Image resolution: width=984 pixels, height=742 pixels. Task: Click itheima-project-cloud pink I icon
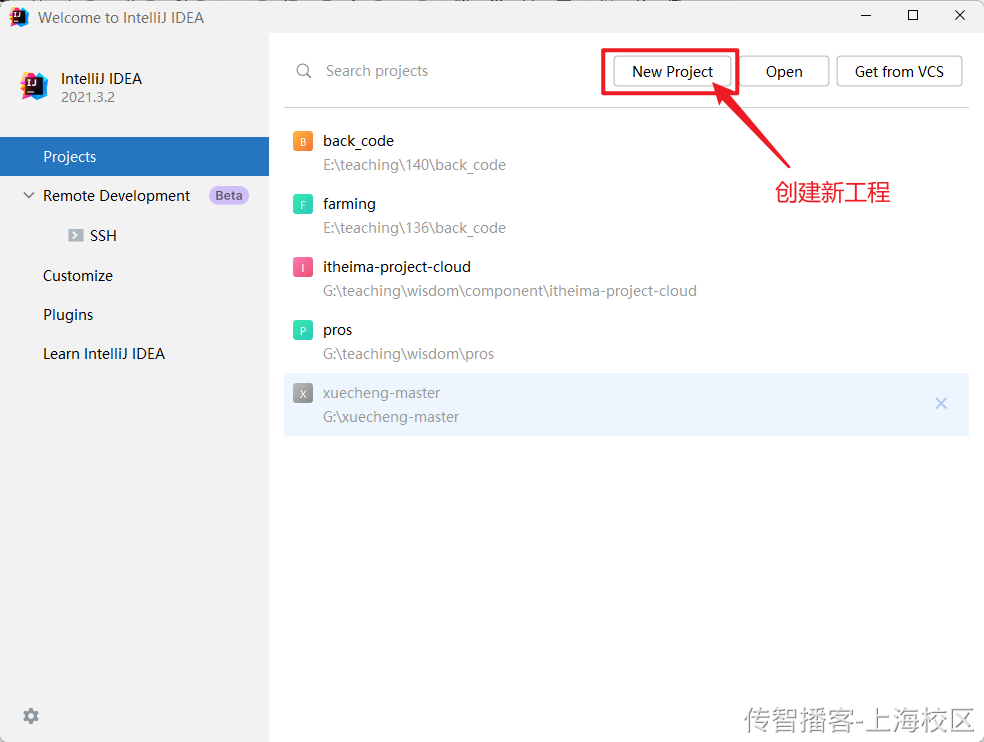pos(302,267)
